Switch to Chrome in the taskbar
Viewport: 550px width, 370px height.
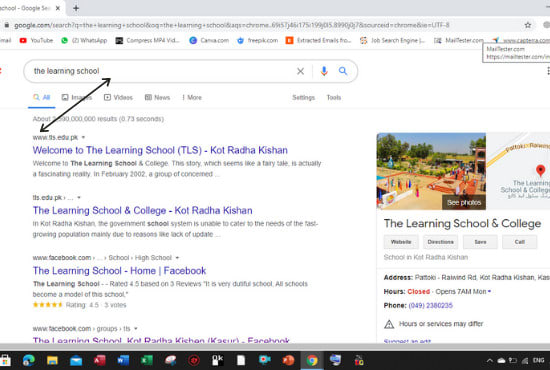tap(312, 360)
